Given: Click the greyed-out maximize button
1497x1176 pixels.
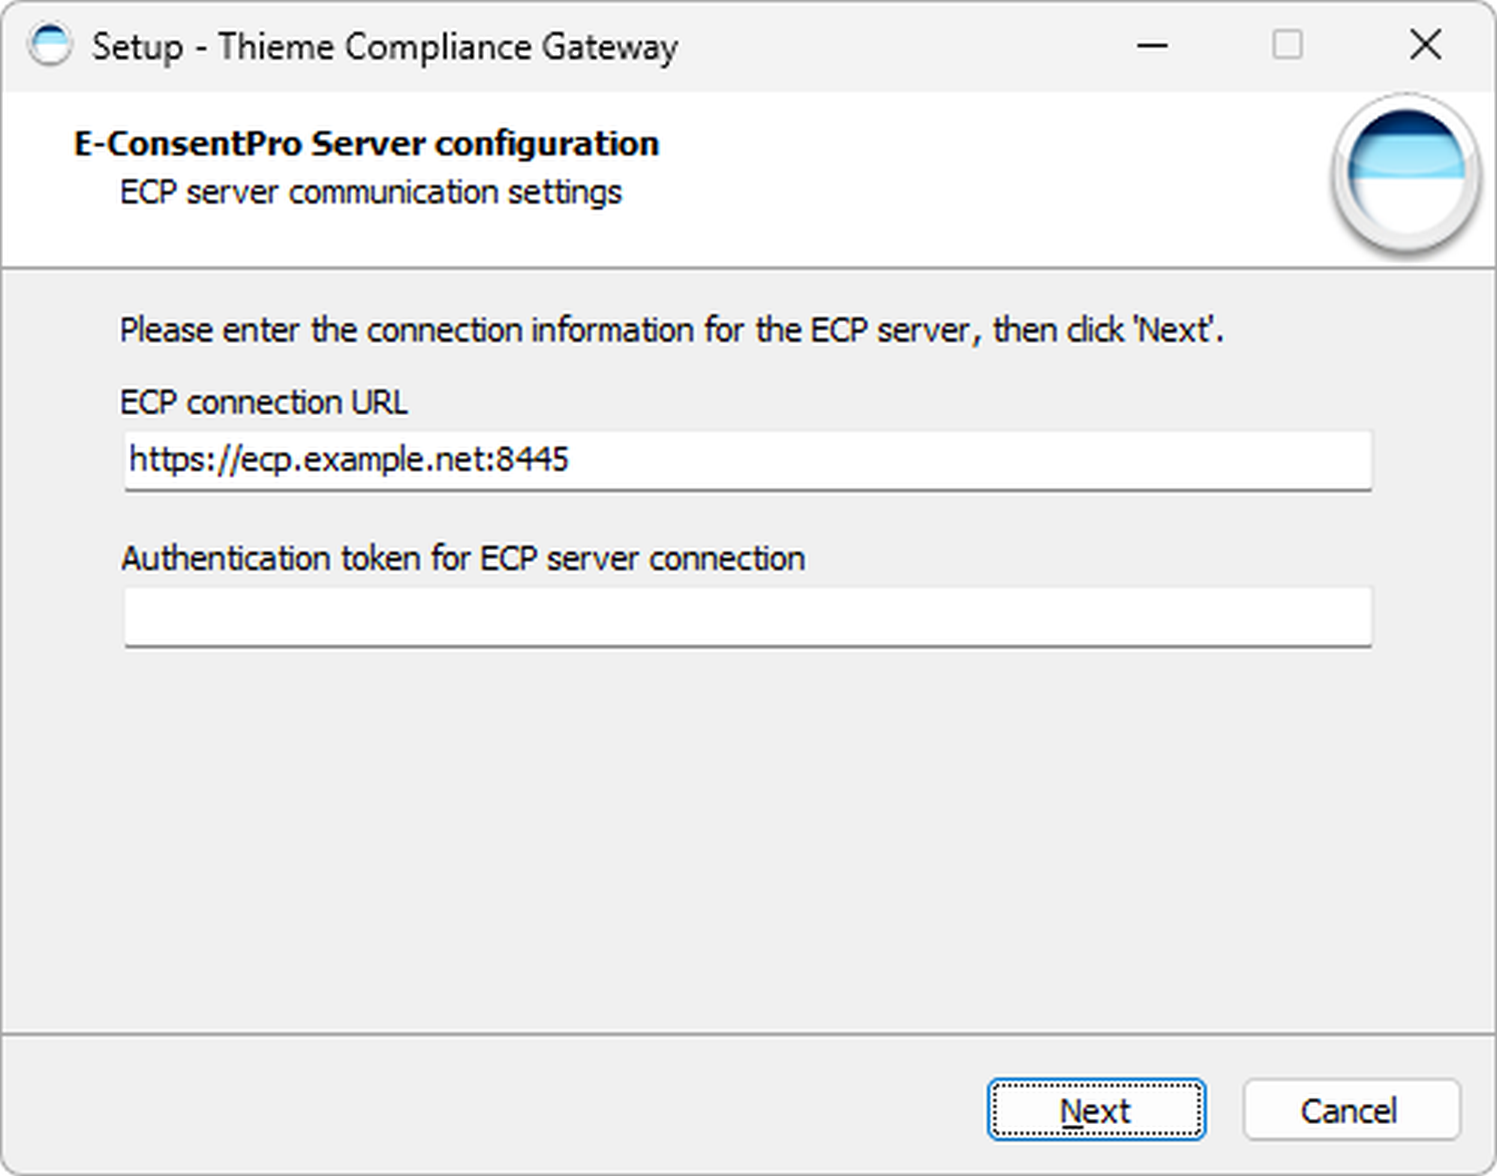Looking at the screenshot, I should tap(1287, 46).
